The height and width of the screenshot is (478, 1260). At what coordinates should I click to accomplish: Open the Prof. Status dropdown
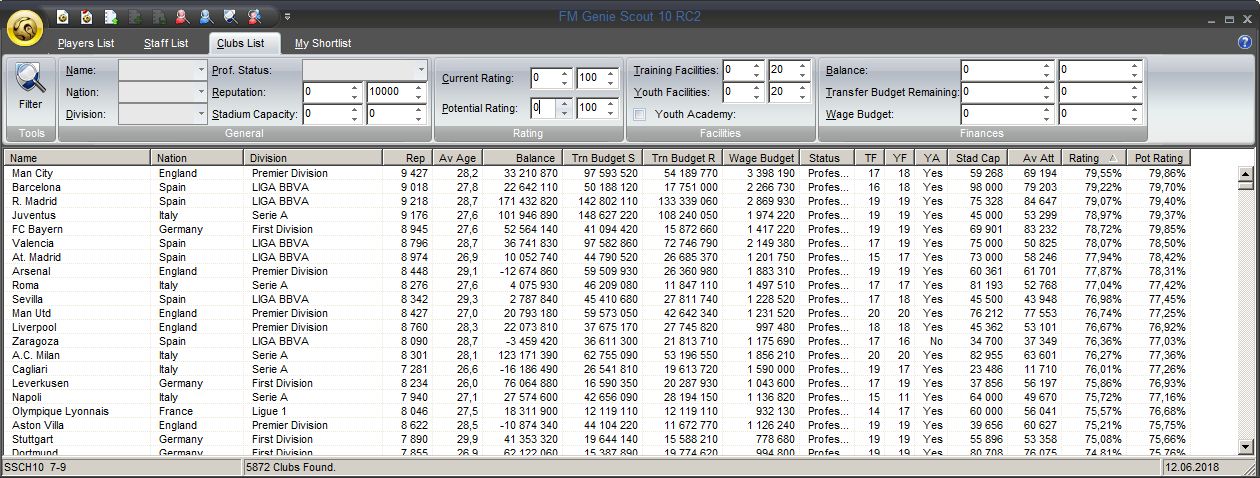(421, 70)
